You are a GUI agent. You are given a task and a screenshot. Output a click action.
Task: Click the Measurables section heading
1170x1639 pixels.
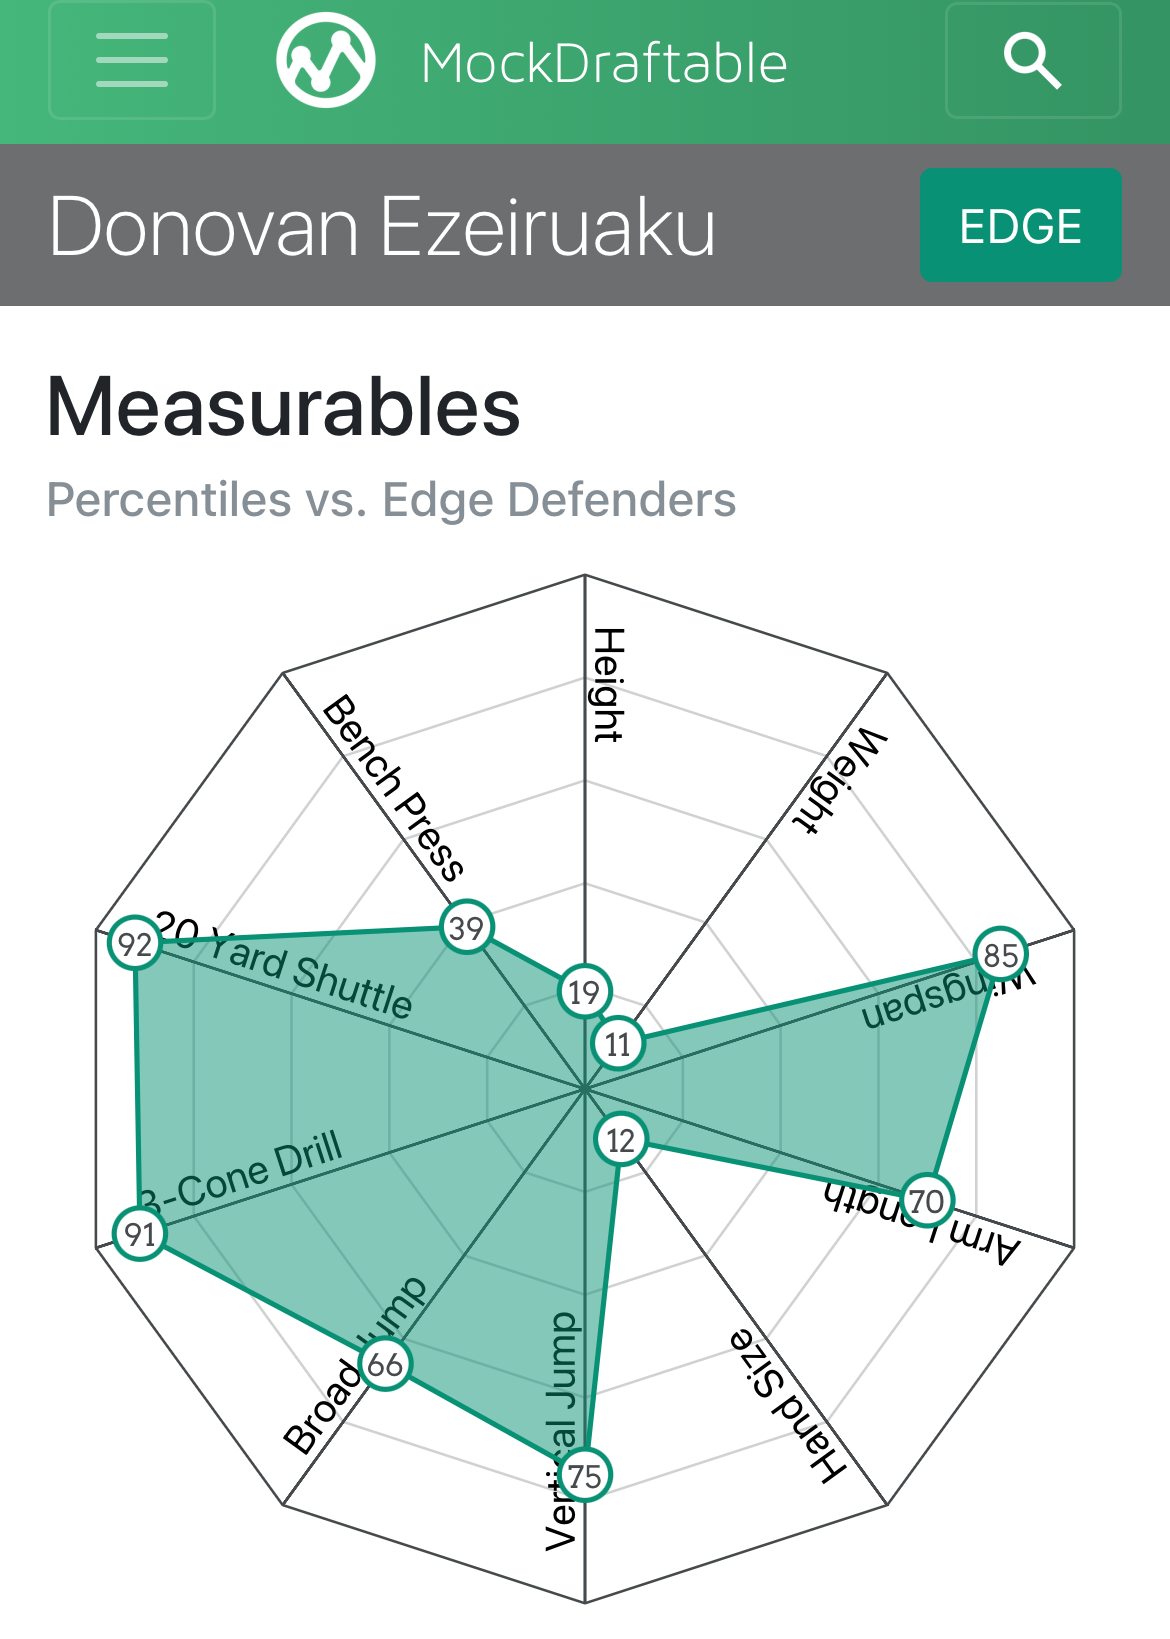(x=284, y=407)
